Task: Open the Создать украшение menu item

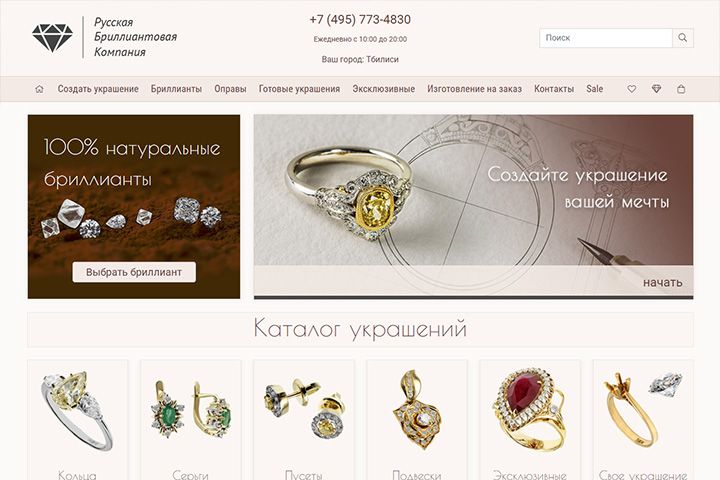Action: [x=98, y=89]
